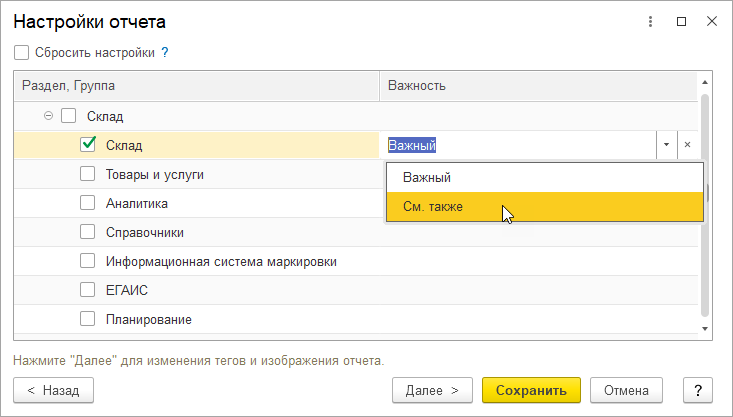Image resolution: width=733 pixels, height=417 pixels.
Task: Collapse the Склад group tree node
Action: [x=49, y=116]
